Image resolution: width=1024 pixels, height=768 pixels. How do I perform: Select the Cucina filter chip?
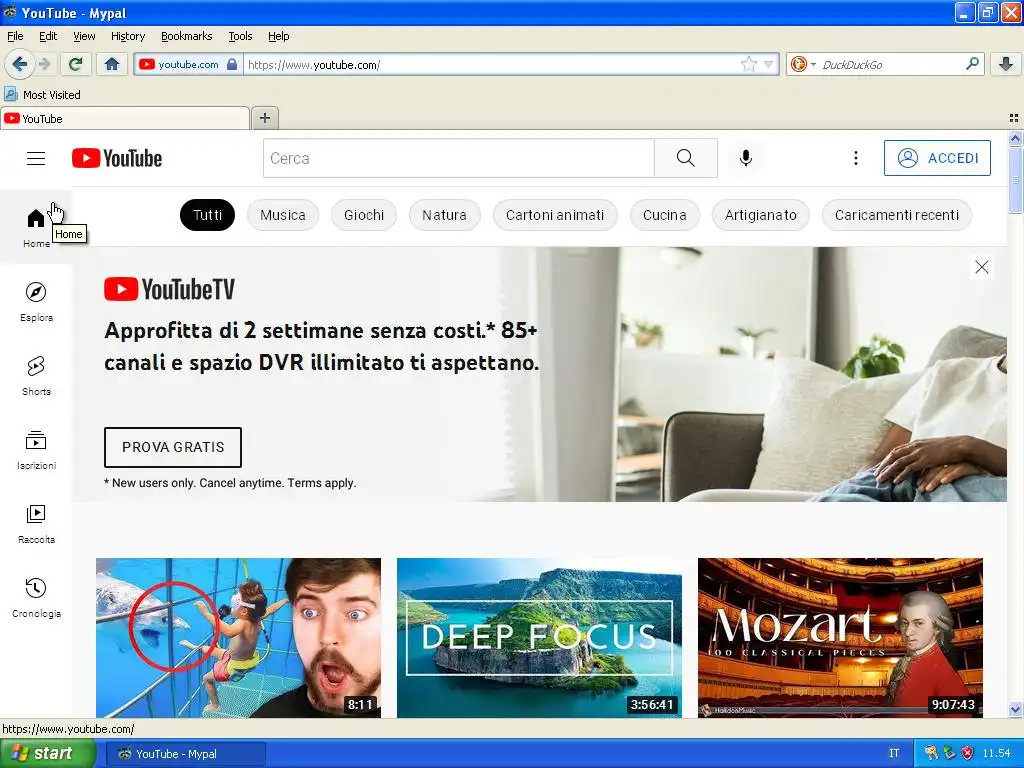(x=664, y=215)
